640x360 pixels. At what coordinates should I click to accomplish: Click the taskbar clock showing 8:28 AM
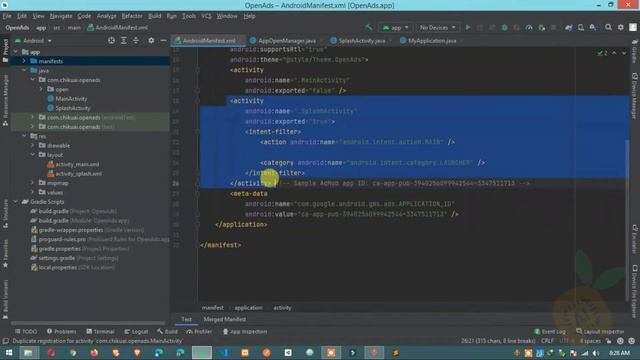pyautogui.click(x=619, y=353)
